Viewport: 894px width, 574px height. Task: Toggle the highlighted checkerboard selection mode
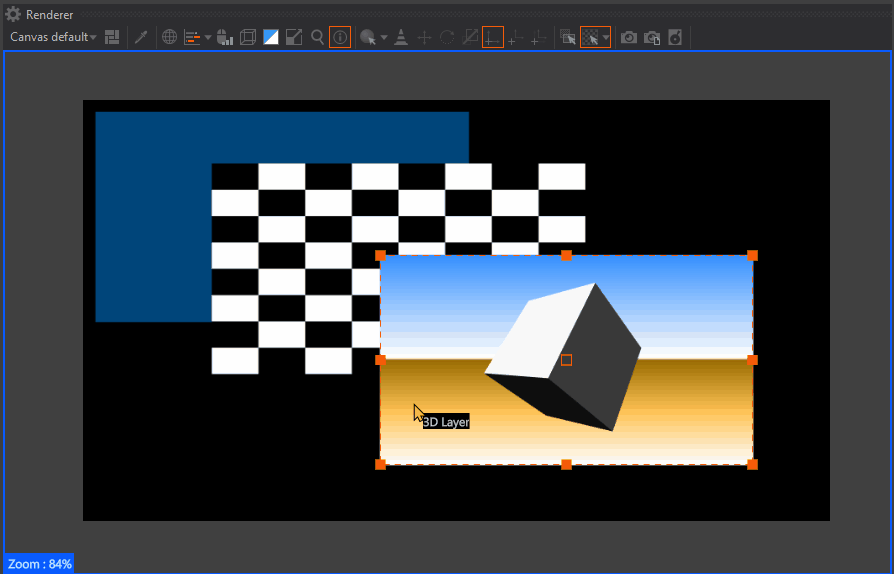pos(591,37)
